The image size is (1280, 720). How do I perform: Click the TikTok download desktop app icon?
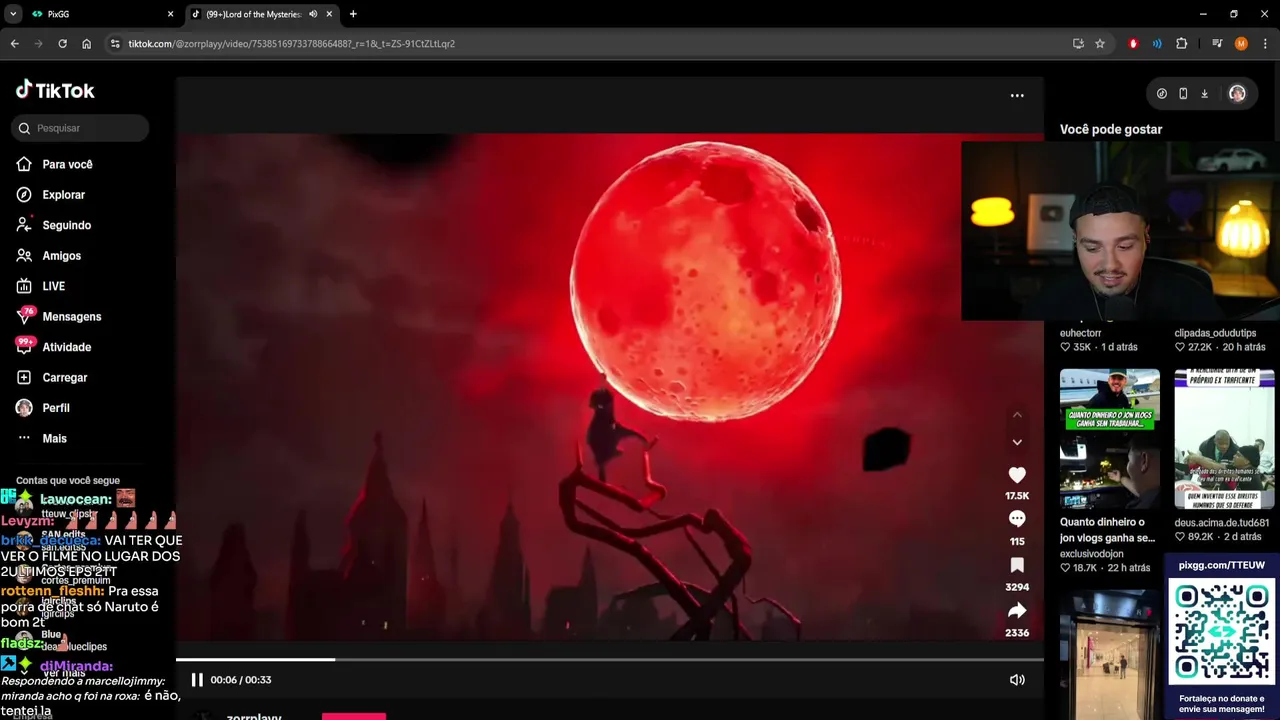point(1204,93)
